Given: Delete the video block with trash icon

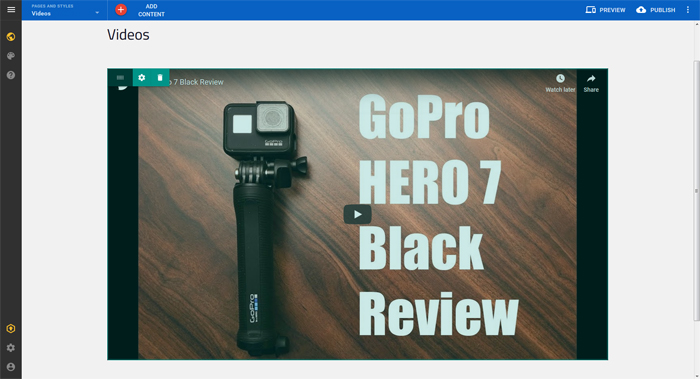Looking at the screenshot, I should point(160,78).
